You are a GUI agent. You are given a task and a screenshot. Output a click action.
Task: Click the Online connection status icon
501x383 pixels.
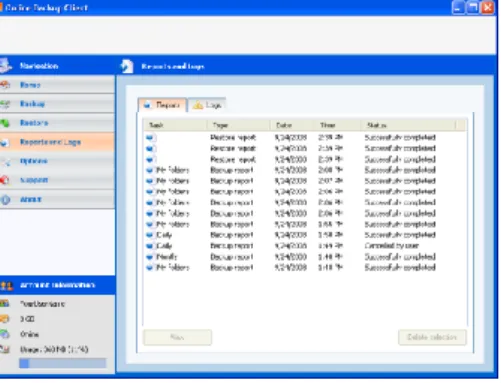click(4, 334)
